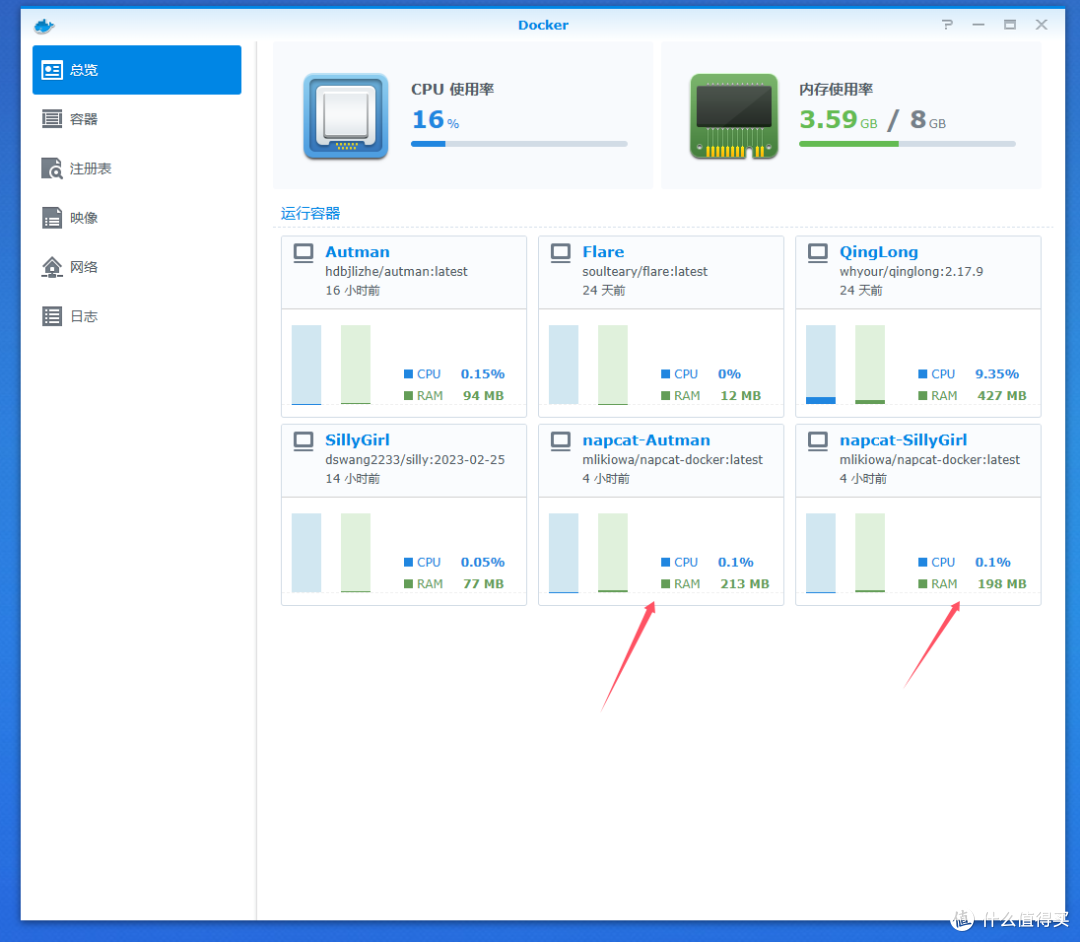Open the napcat-Autman container link
Viewport: 1080px width, 942px height.
[646, 441]
